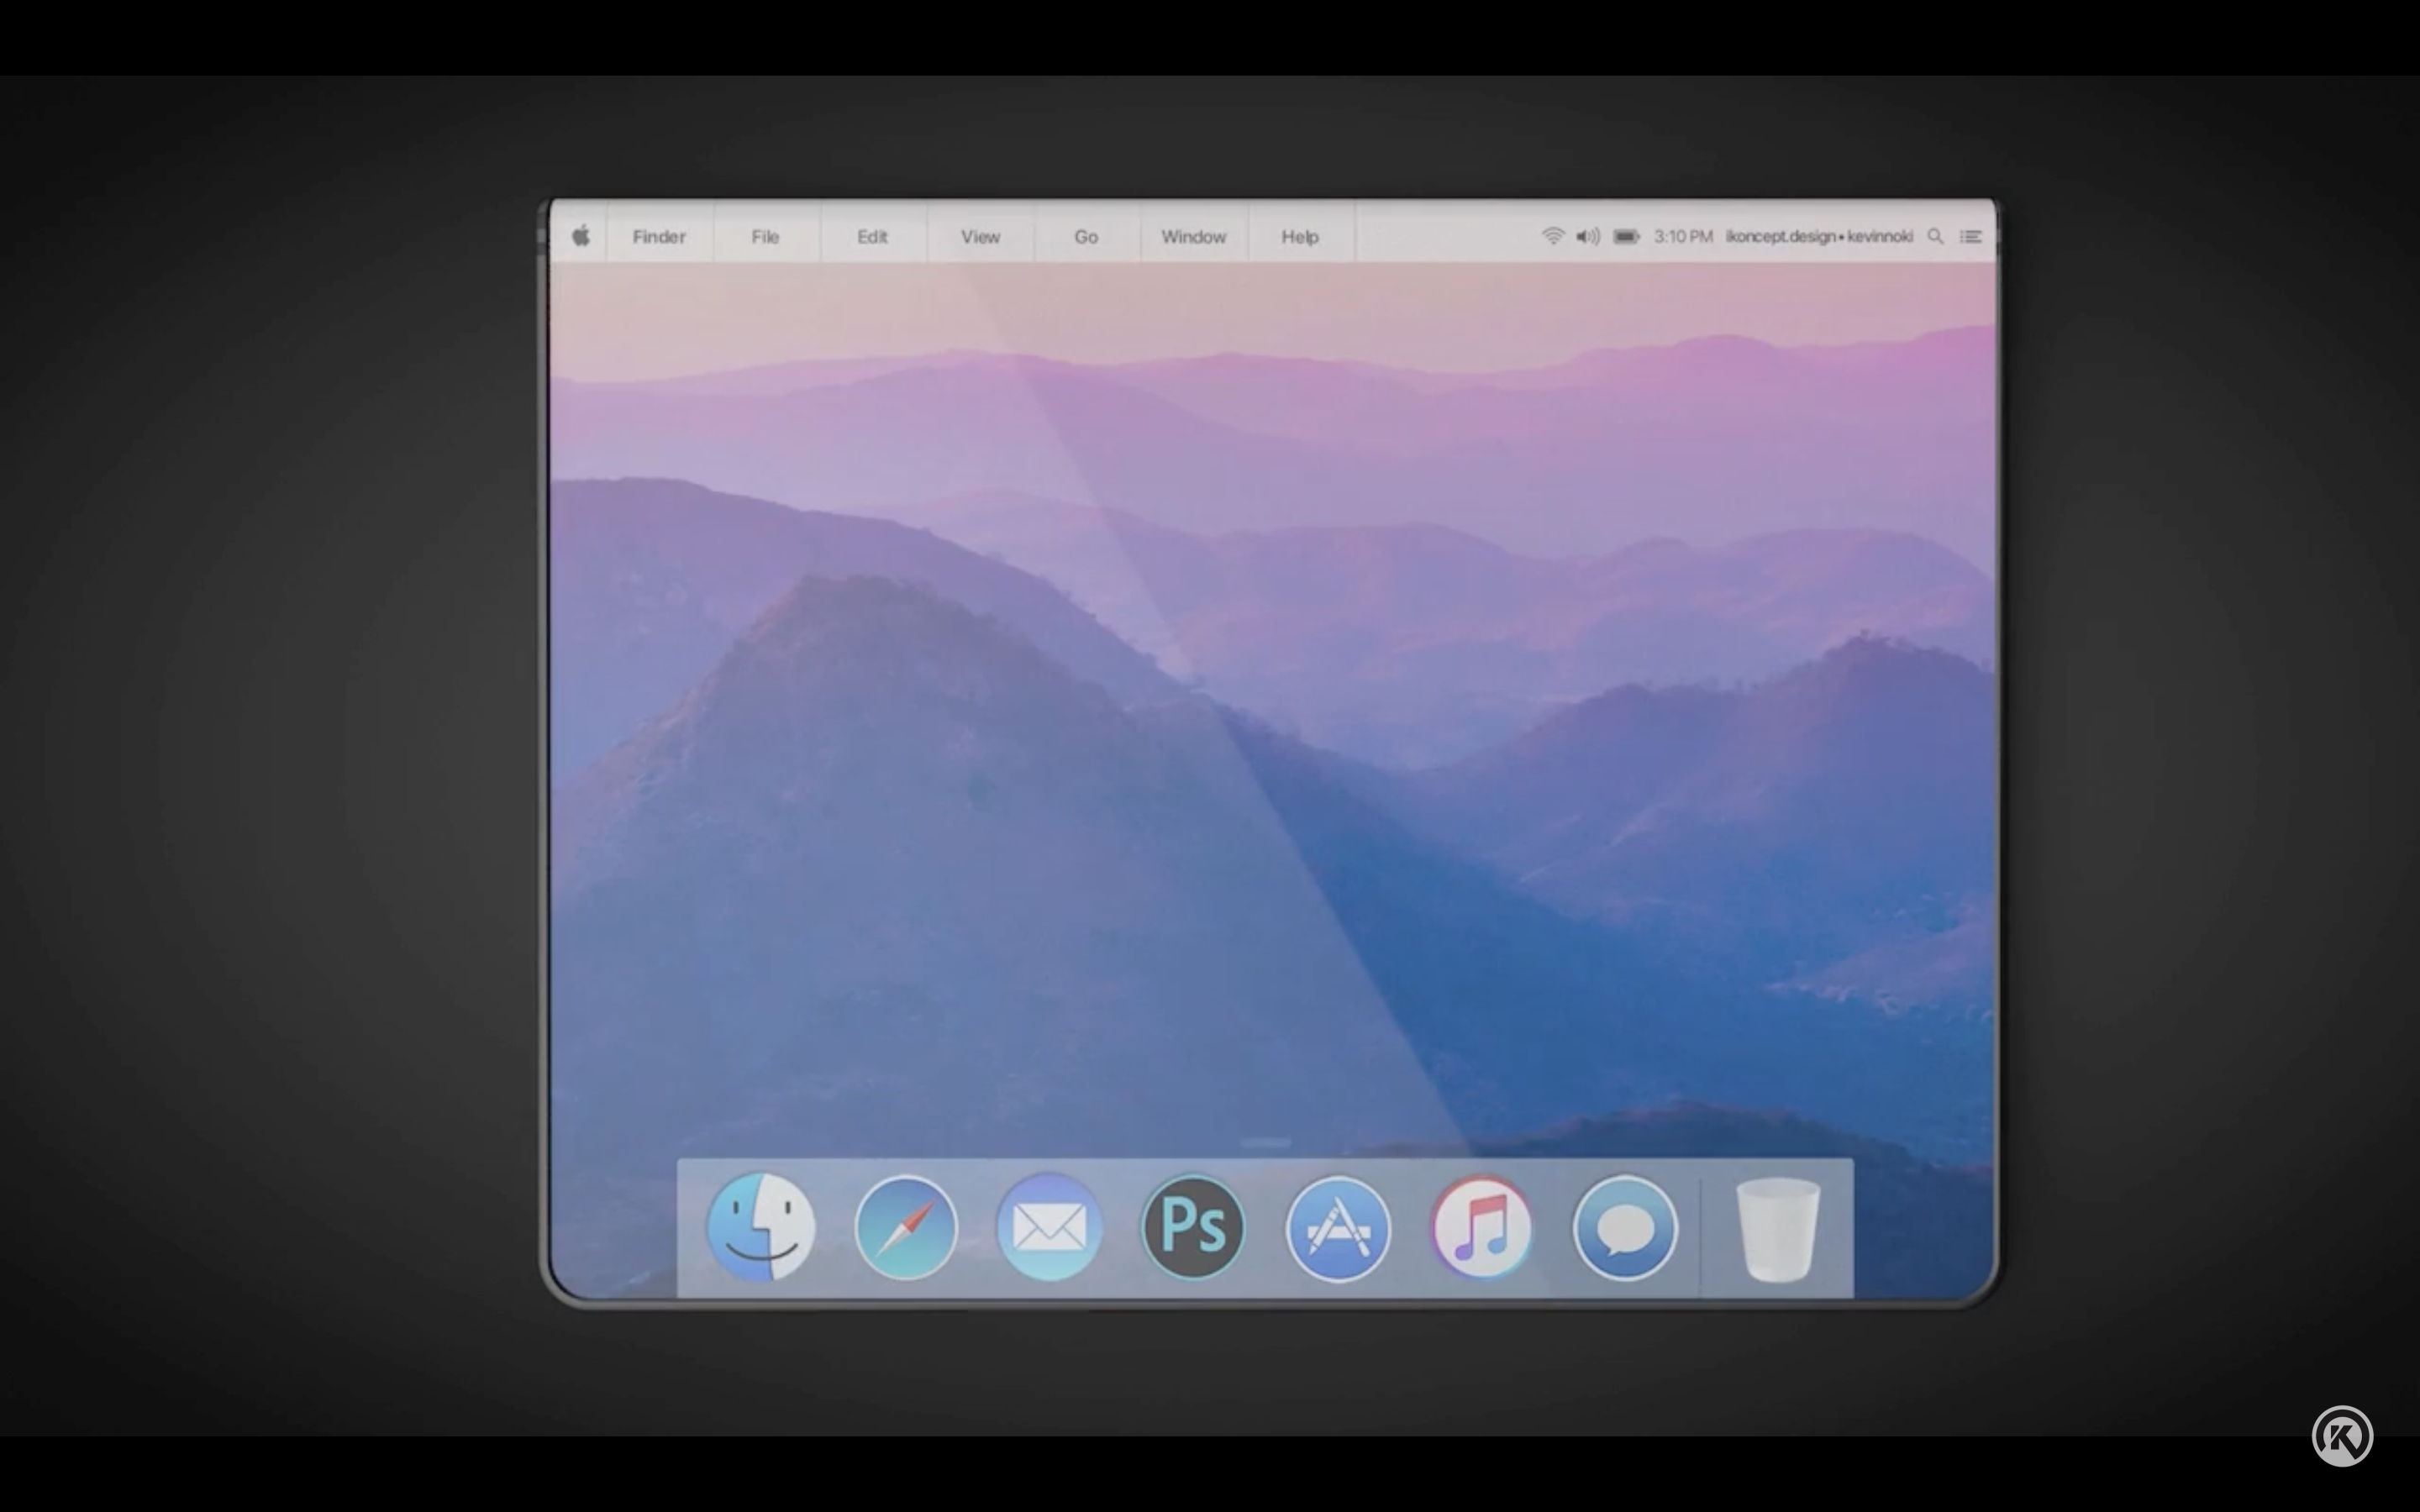Image resolution: width=2420 pixels, height=1512 pixels.
Task: Open the Go menu
Action: pyautogui.click(x=1086, y=236)
